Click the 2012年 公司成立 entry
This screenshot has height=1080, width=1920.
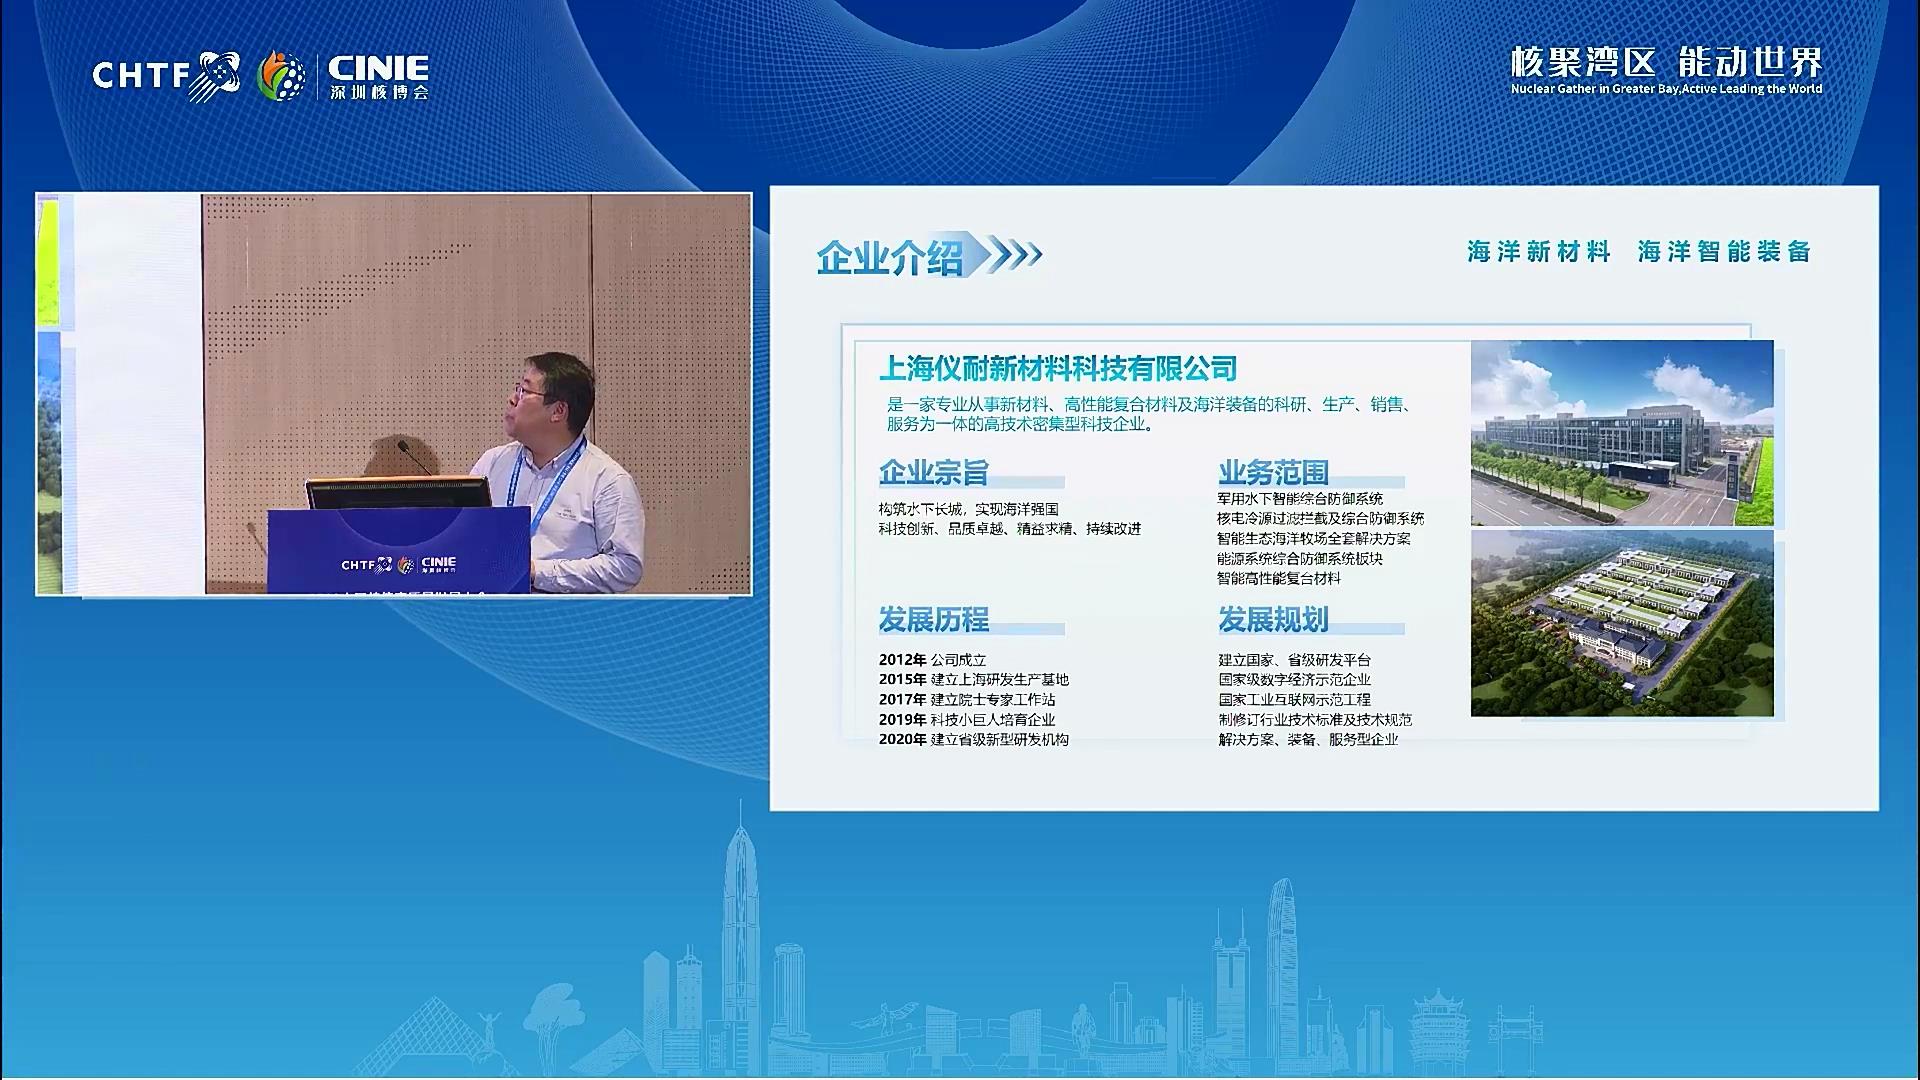coord(933,660)
